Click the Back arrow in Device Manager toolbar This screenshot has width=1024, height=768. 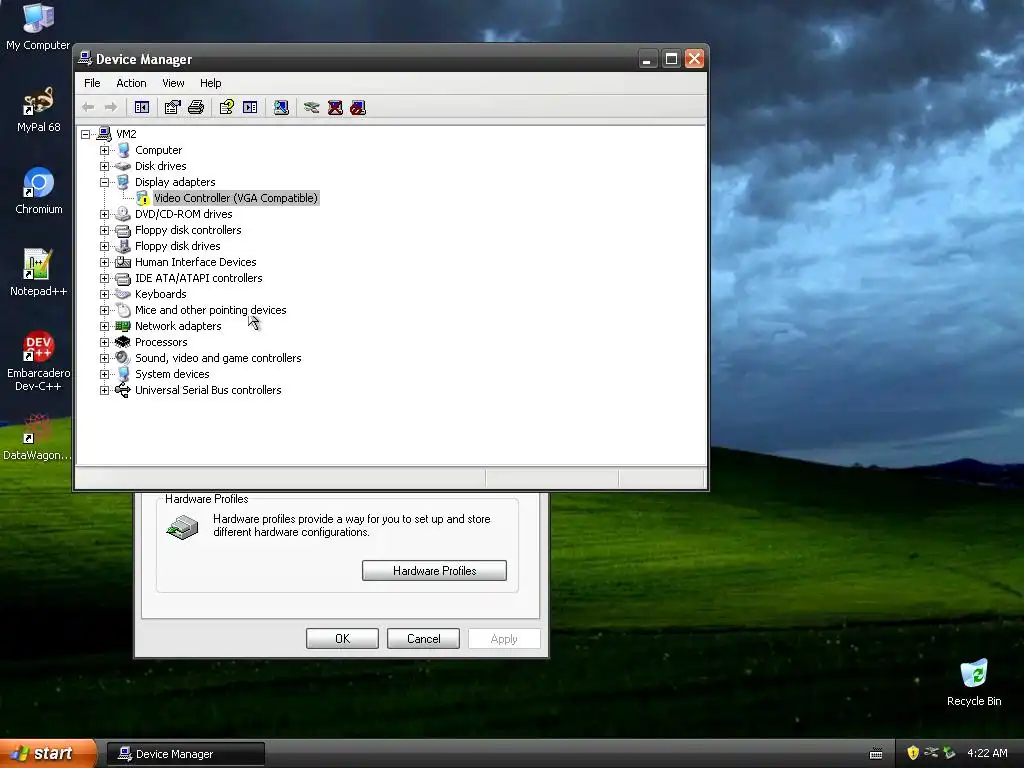88,107
